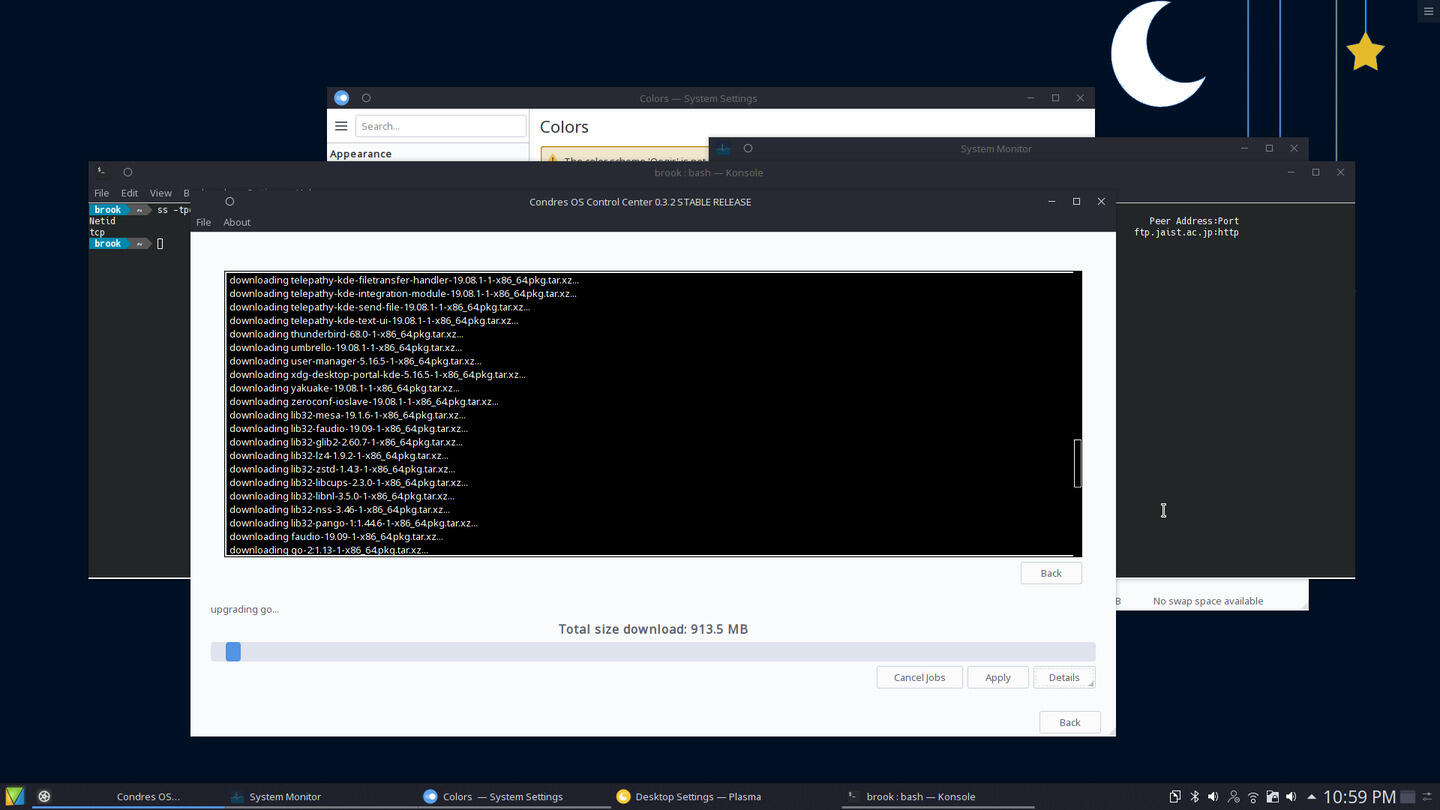This screenshot has height=810, width=1440.
Task: Open desktop hamburger menu at top-right corner
Action: coord(1428,11)
